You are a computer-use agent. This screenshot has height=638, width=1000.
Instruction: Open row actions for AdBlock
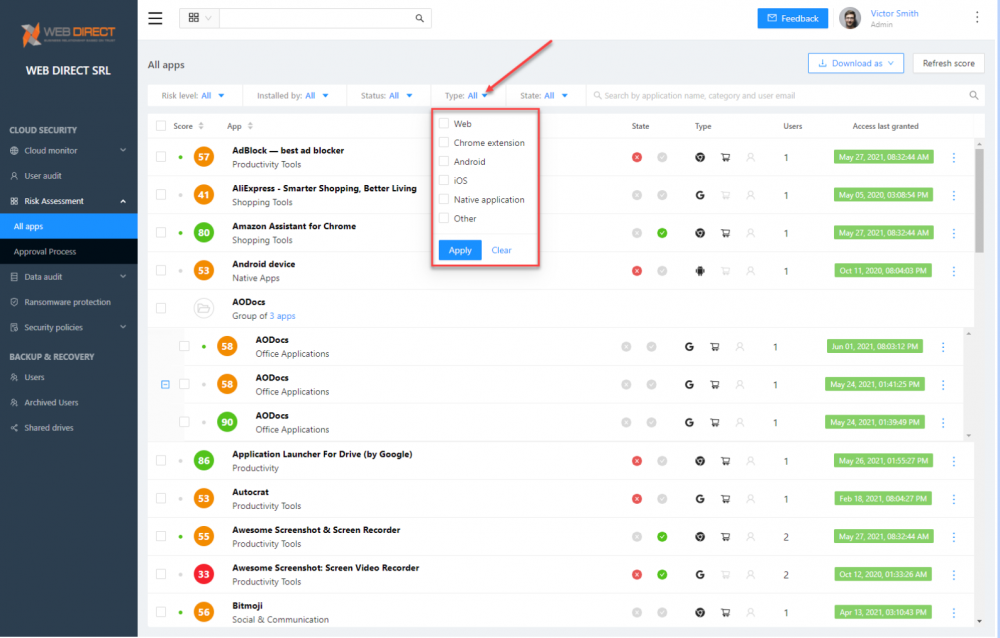click(954, 157)
